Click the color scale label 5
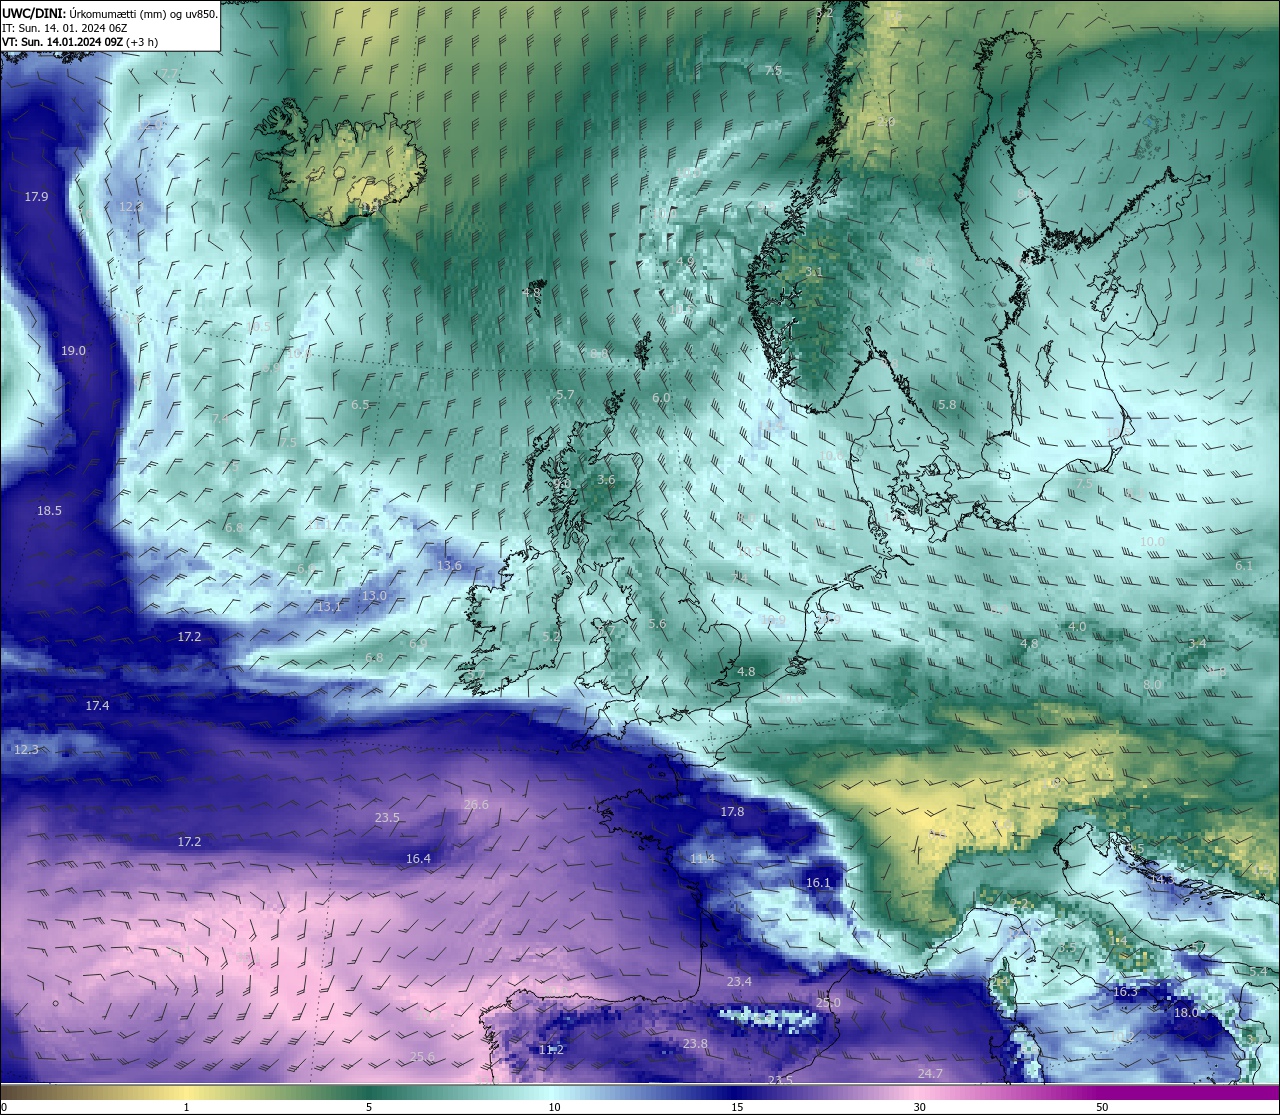1280x1115 pixels. [369, 1107]
